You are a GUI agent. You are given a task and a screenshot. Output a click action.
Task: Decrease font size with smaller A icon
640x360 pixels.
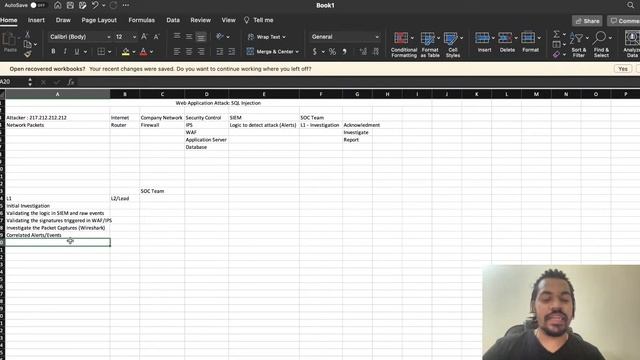[156, 37]
